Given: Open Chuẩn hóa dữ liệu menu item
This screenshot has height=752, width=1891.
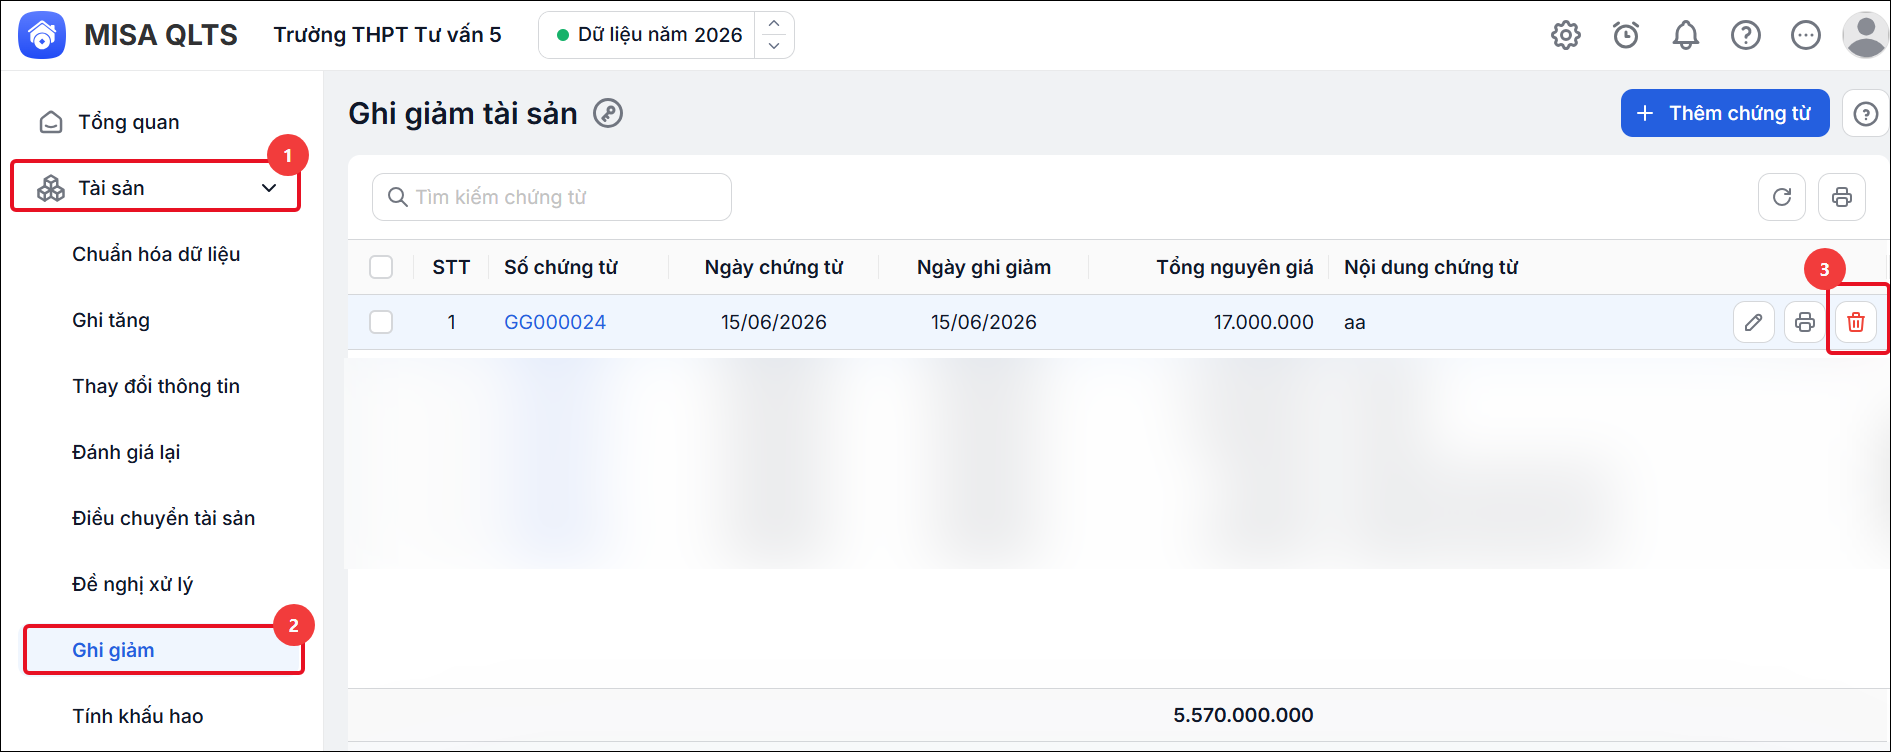Looking at the screenshot, I should pyautogui.click(x=156, y=254).
